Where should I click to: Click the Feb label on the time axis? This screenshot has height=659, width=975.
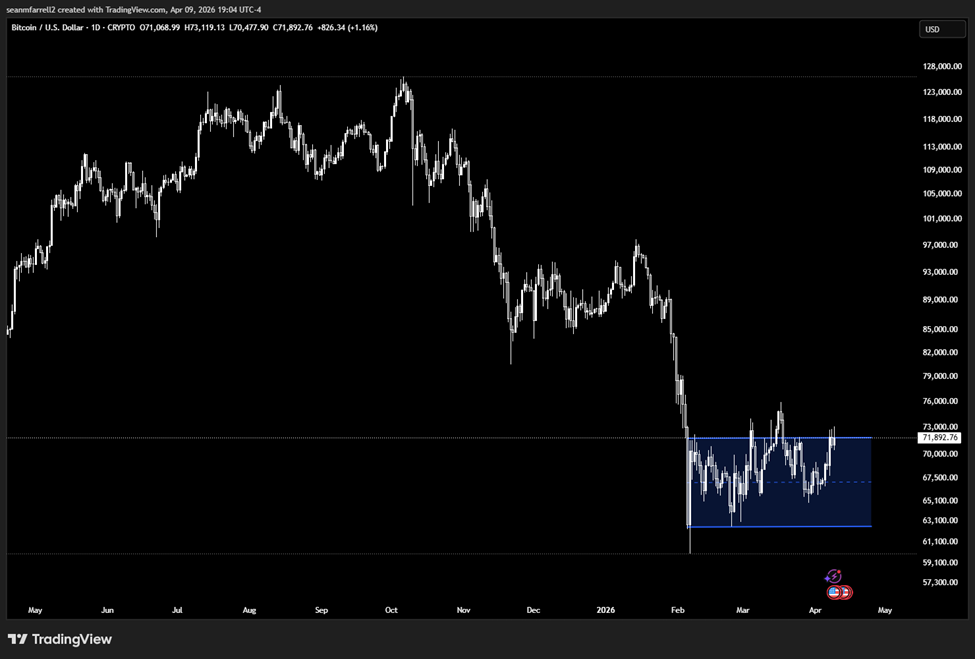tap(678, 610)
